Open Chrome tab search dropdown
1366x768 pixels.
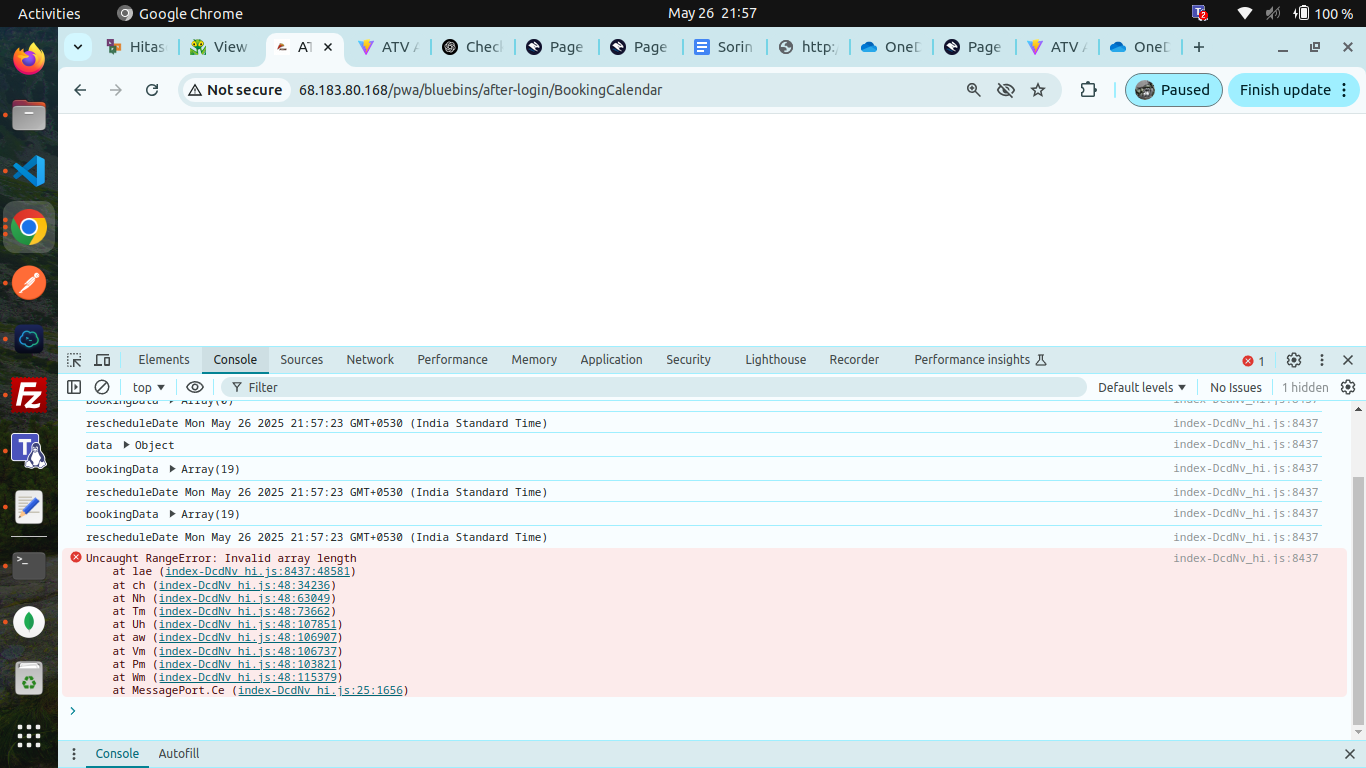pyautogui.click(x=78, y=47)
